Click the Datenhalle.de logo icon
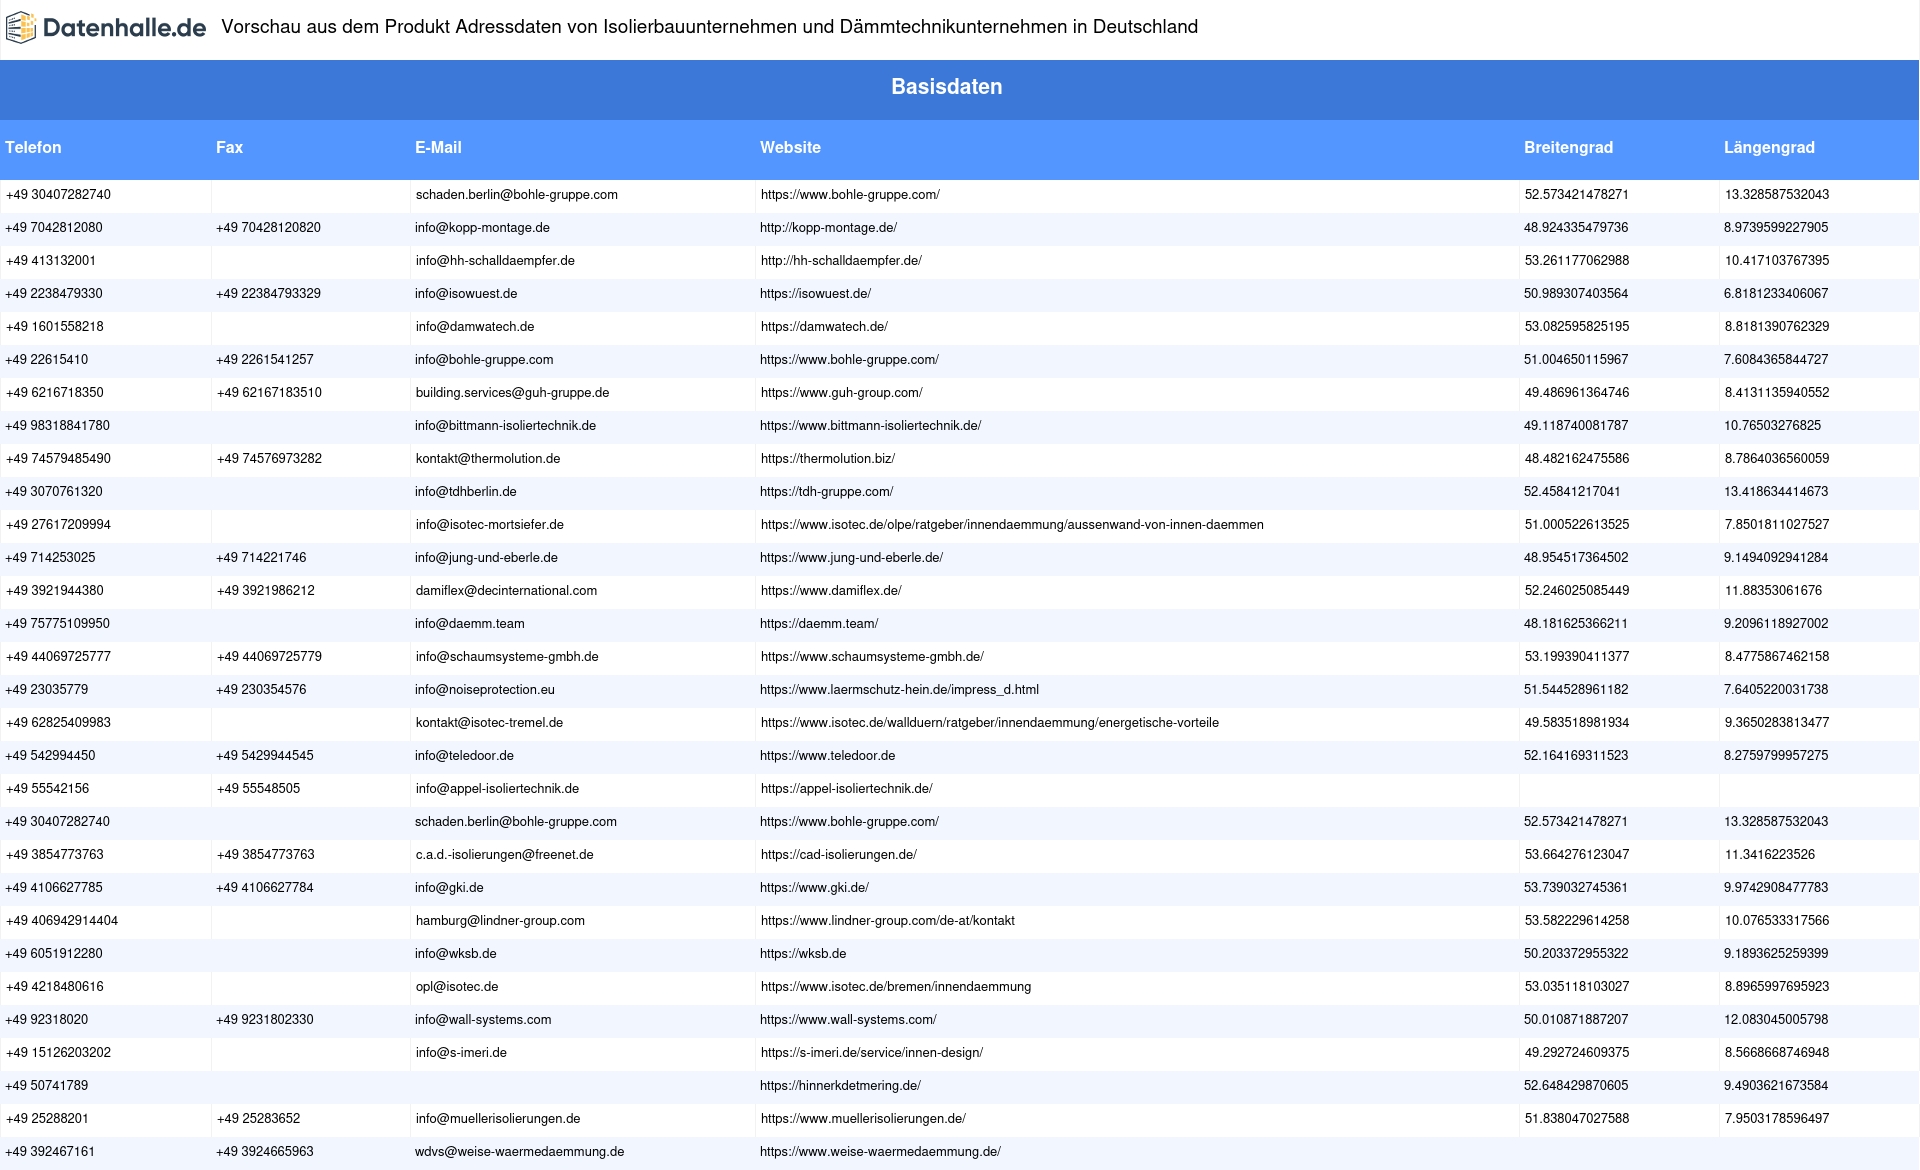Screen dimensions: 1920x1170 point(21,28)
